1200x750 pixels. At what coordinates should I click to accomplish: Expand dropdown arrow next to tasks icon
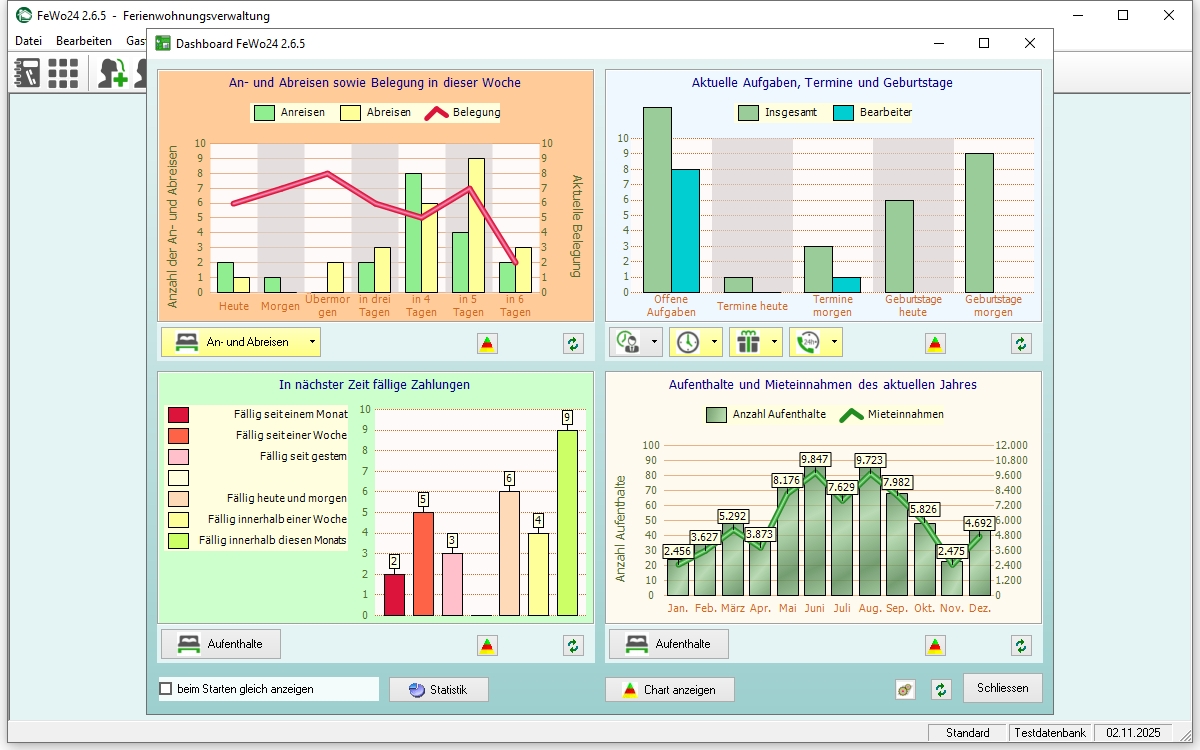point(655,342)
